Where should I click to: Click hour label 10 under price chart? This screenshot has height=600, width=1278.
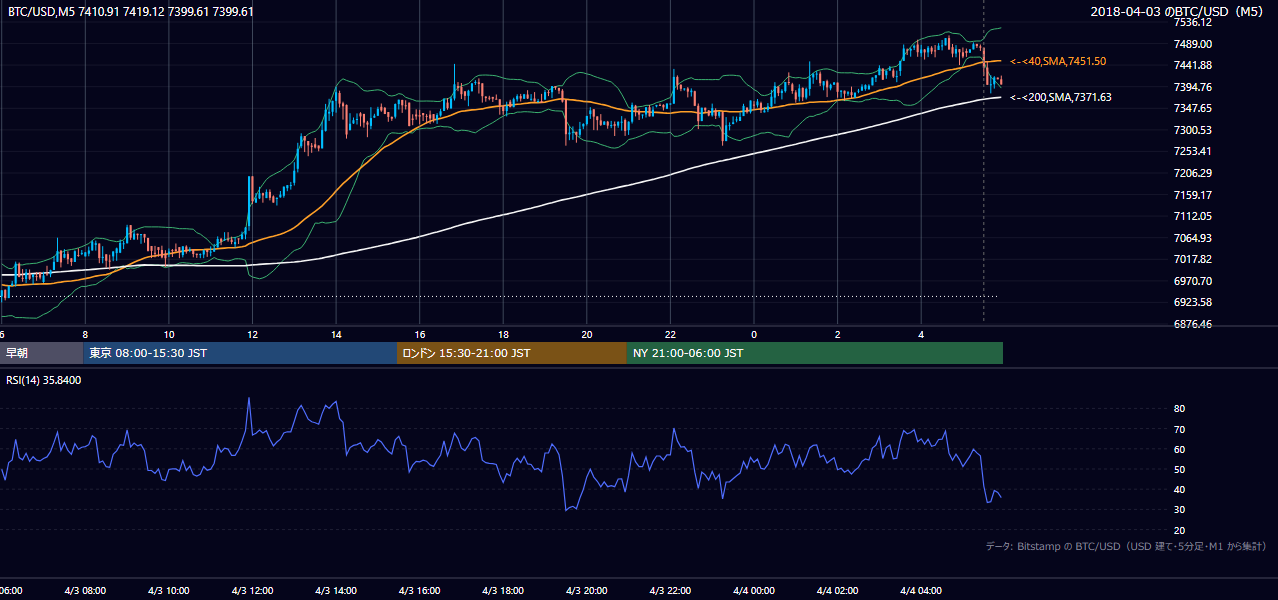pos(169,334)
